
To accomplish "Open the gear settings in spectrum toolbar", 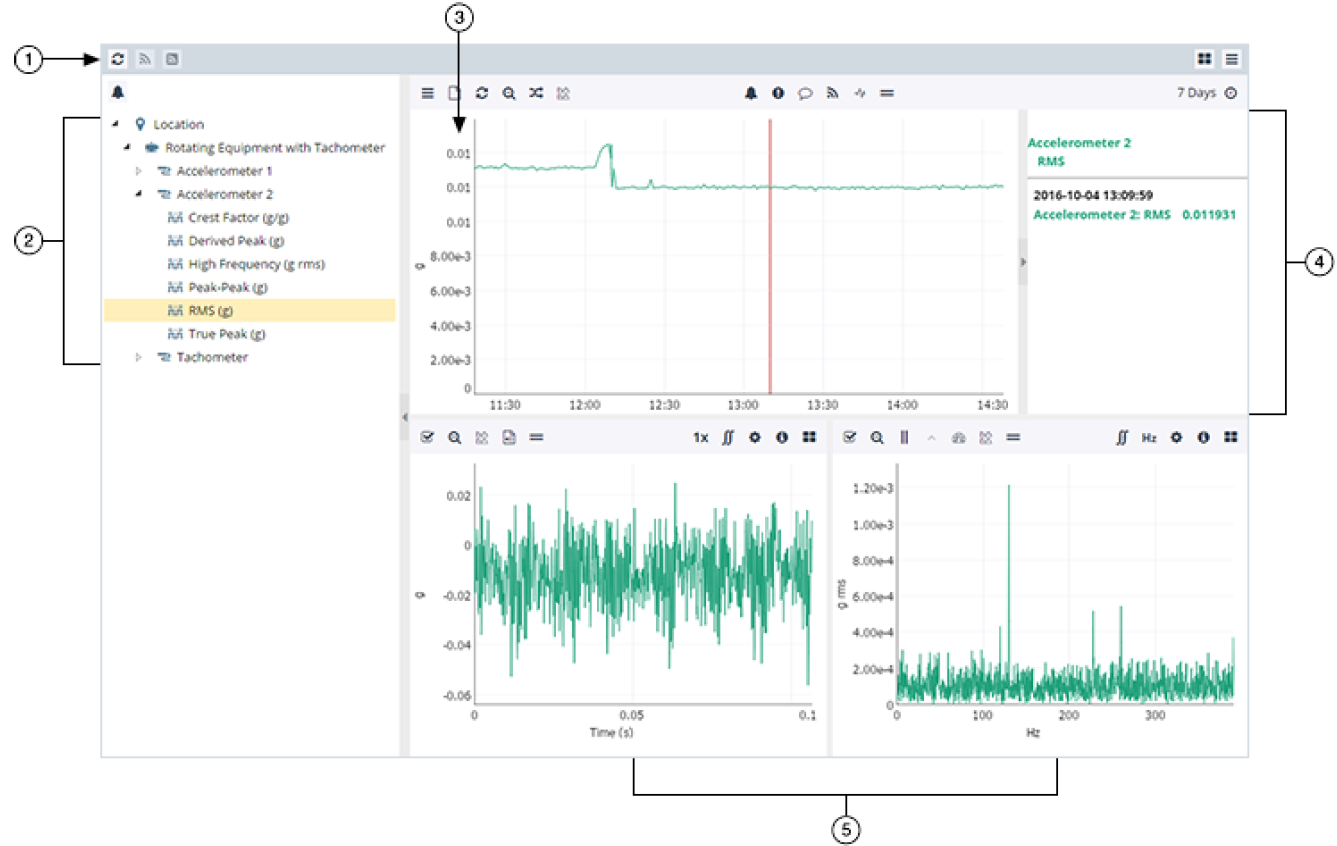I will click(x=1177, y=437).
